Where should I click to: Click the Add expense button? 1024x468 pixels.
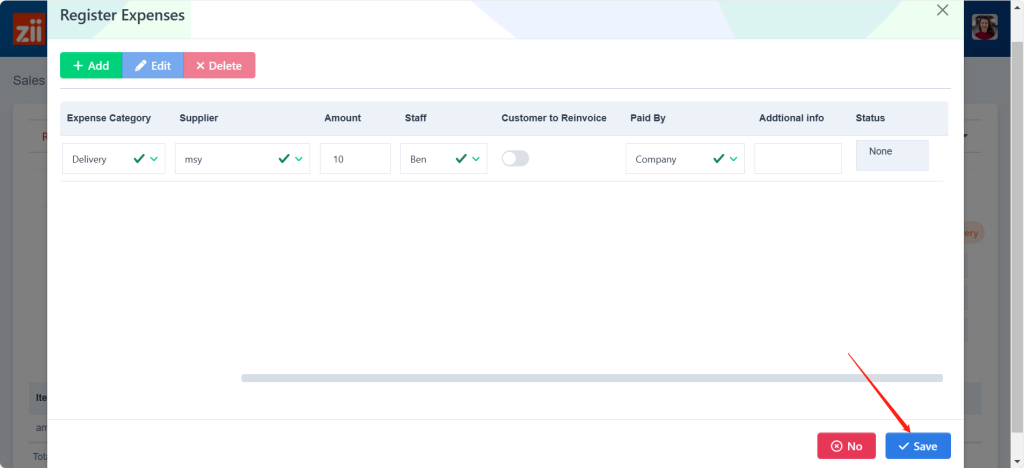pyautogui.click(x=91, y=65)
